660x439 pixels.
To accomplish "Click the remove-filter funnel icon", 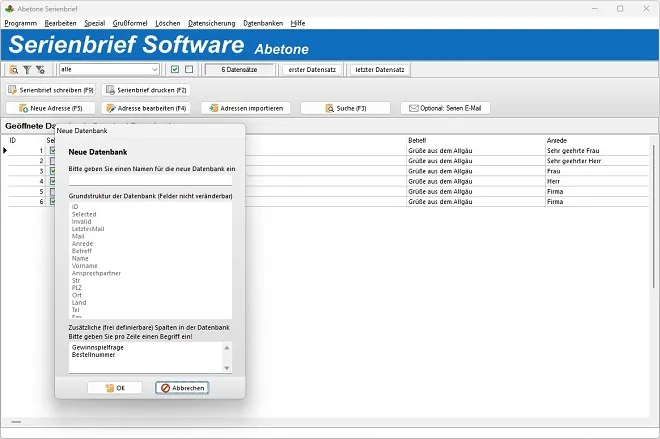I will pos(40,69).
